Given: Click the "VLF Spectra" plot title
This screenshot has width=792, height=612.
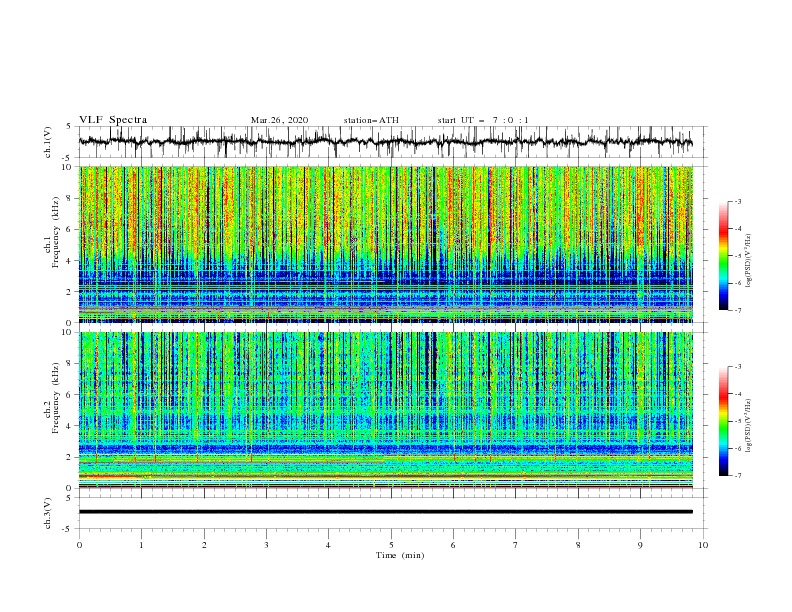Looking at the screenshot, I should pos(113,120).
